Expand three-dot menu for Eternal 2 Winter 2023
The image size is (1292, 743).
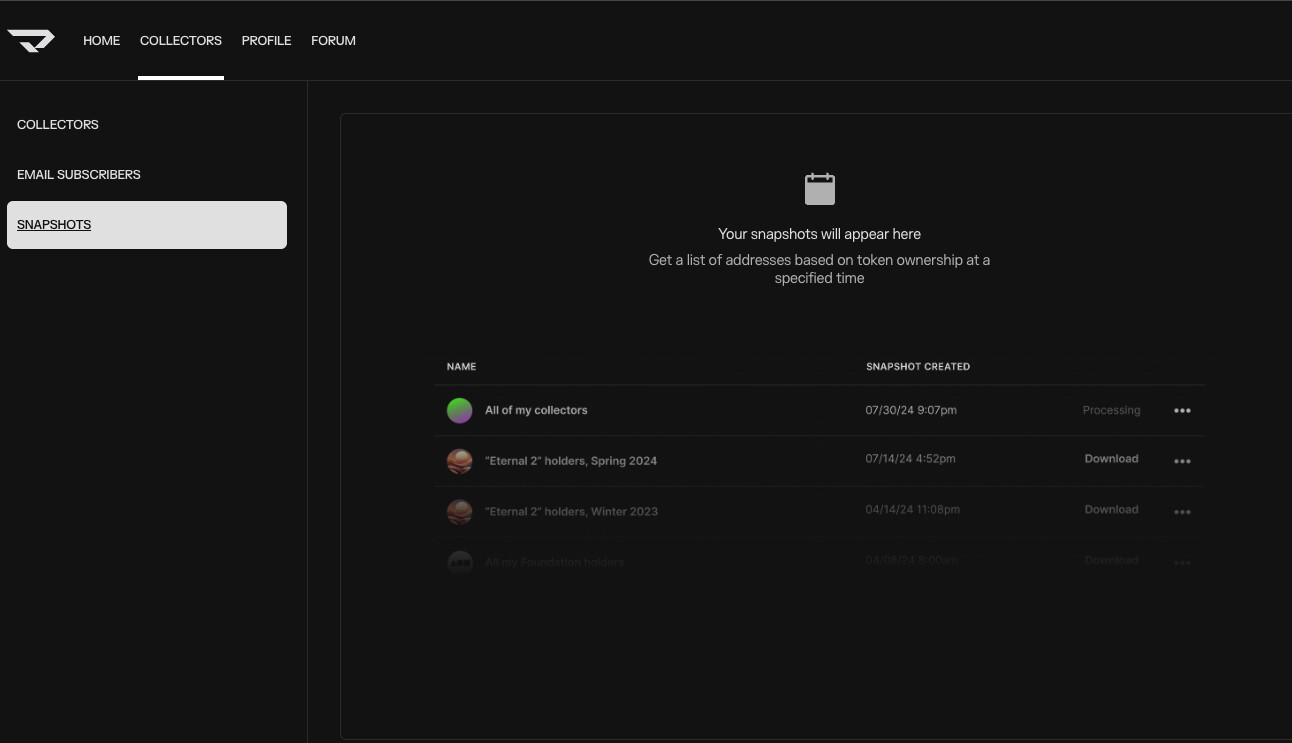coord(1182,511)
